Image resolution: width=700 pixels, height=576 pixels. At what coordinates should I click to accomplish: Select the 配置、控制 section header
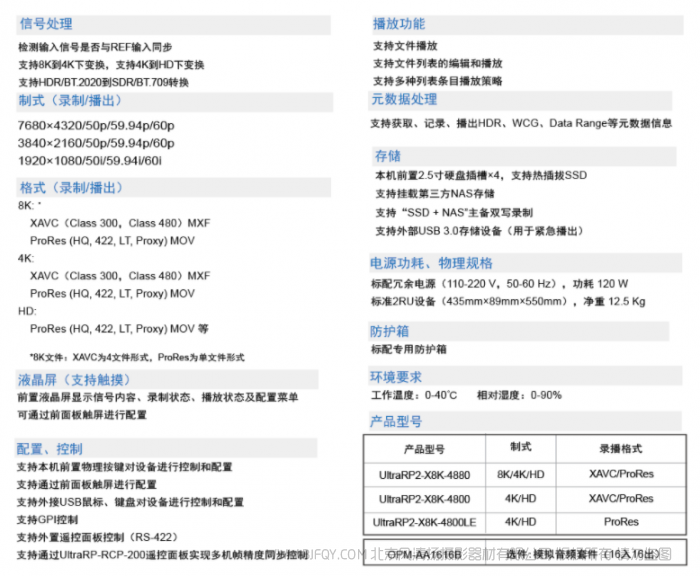49,448
